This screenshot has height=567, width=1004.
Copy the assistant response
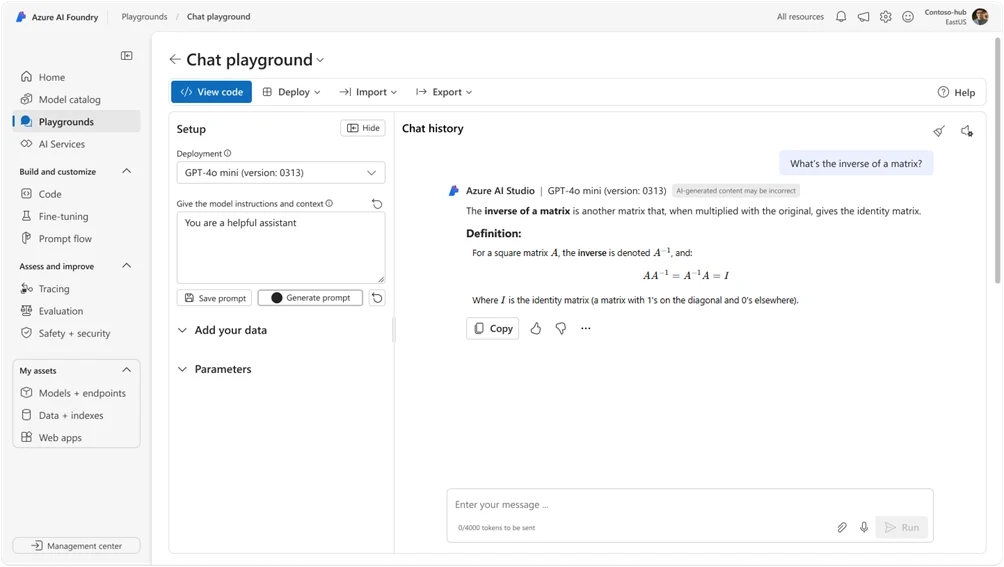coord(493,328)
